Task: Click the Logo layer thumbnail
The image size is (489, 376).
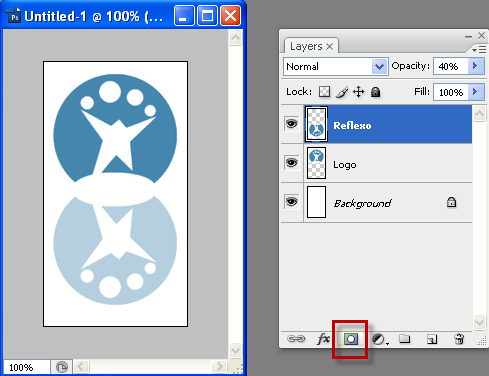Action: coord(316,163)
